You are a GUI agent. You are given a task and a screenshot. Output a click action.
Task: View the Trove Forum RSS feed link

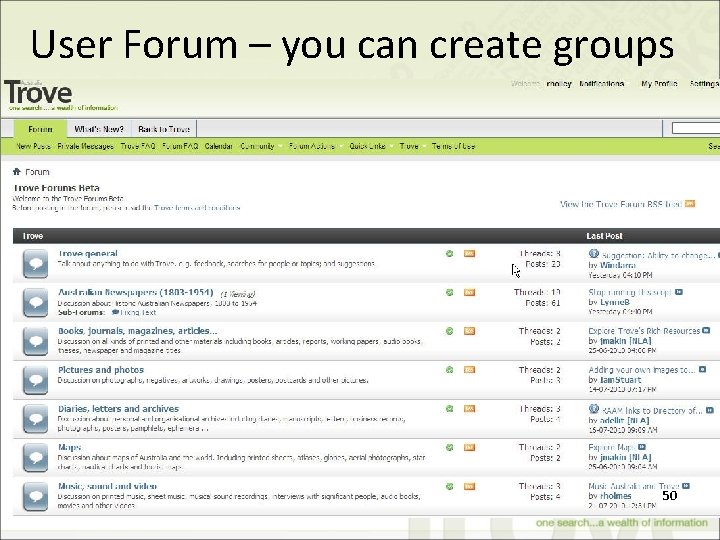621,204
